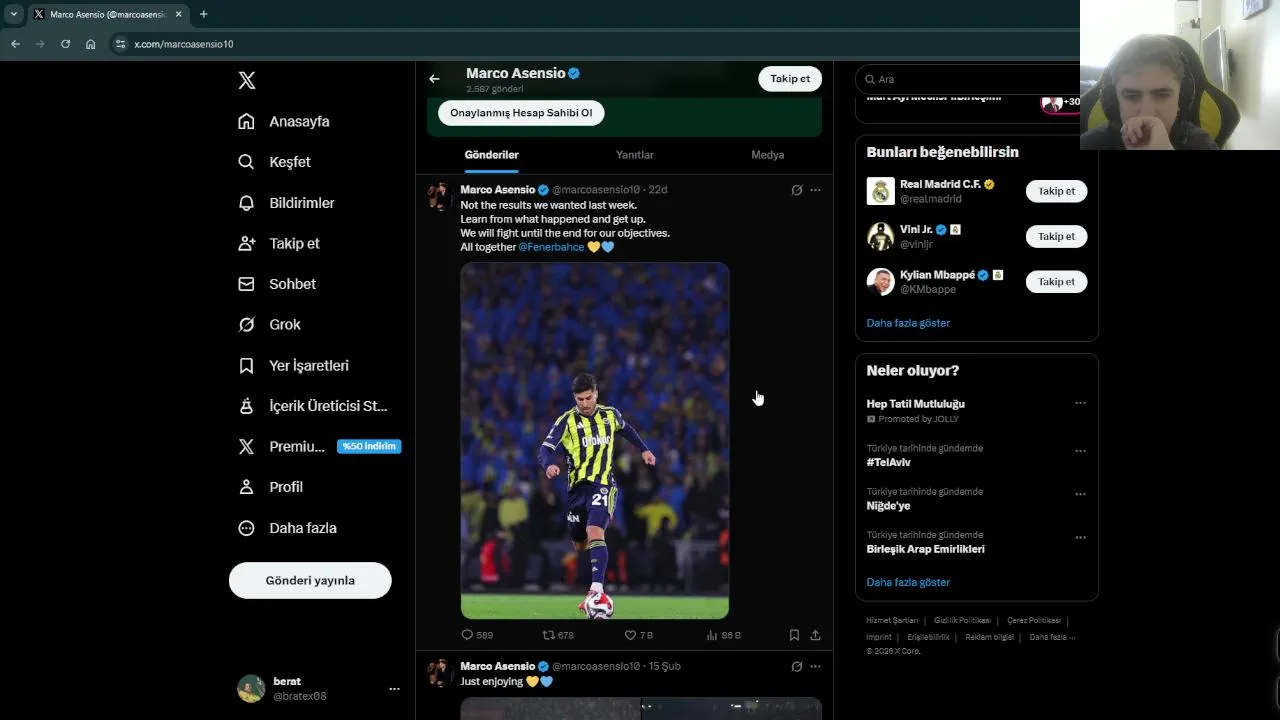Open Grok from sidebar

pyautogui.click(x=269, y=324)
